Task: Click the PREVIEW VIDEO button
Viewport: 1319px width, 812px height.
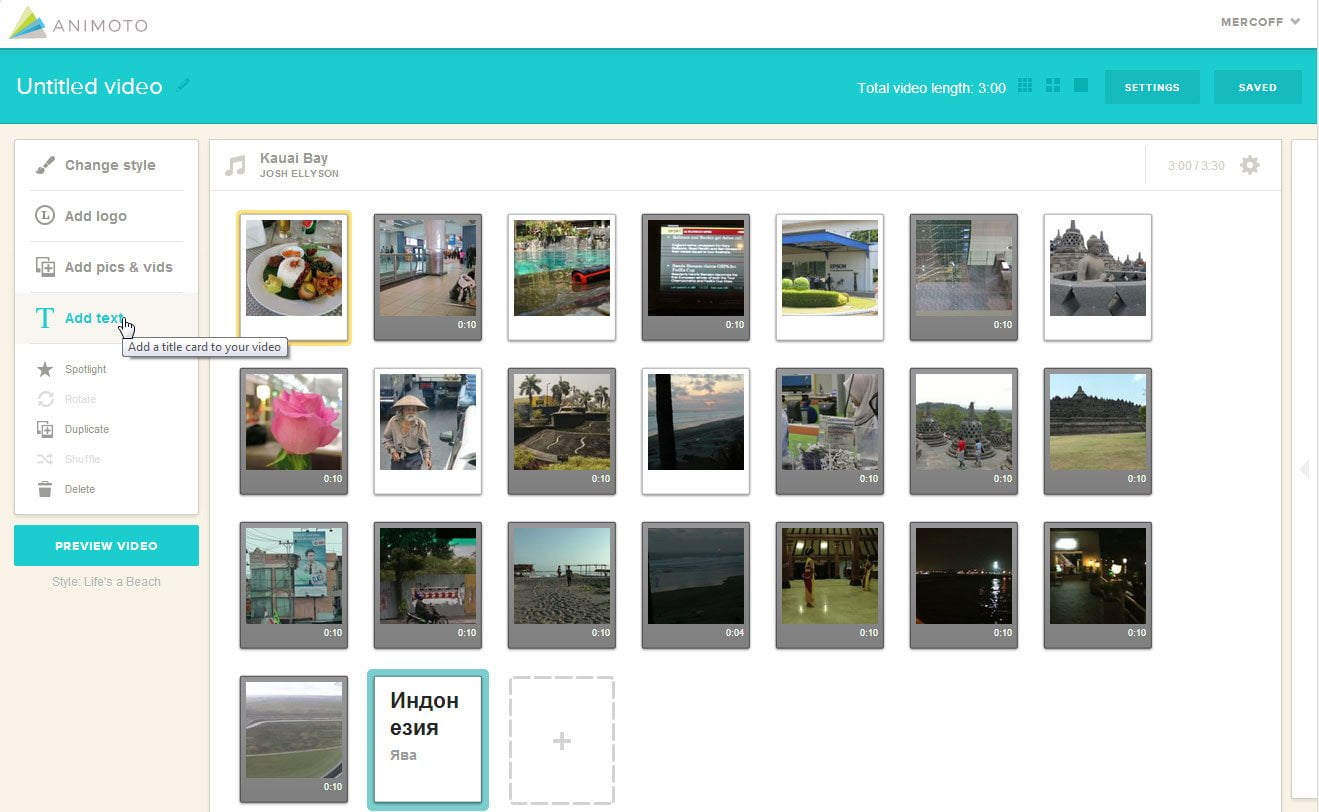Action: tap(106, 546)
